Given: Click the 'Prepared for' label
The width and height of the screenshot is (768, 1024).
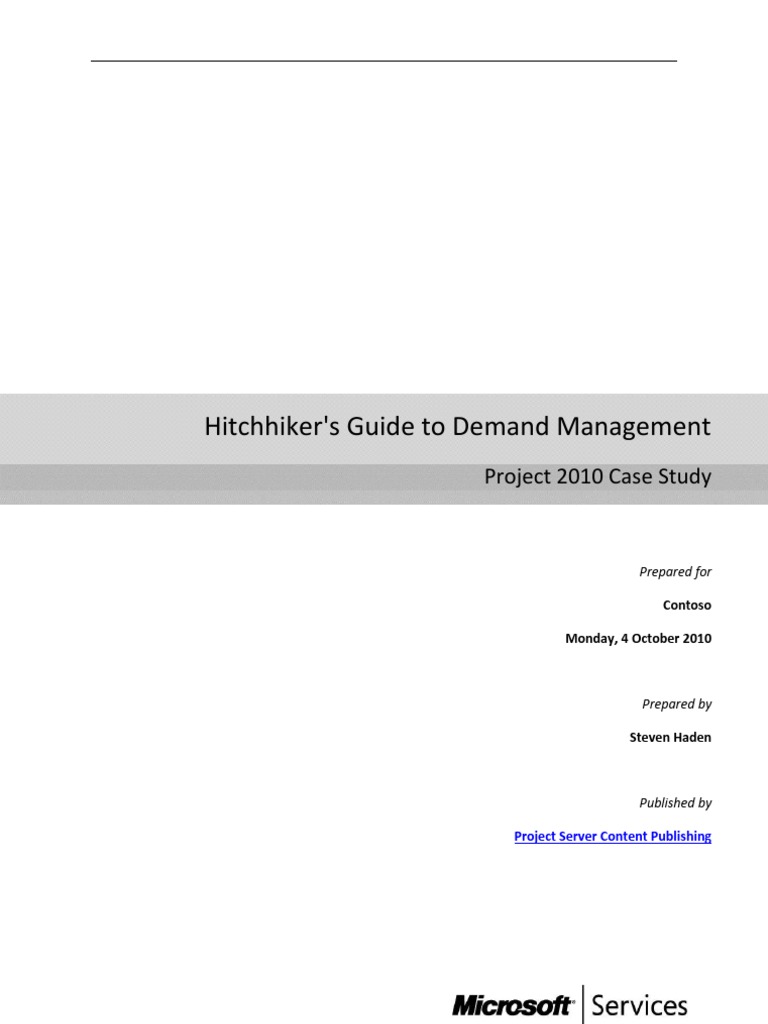Looking at the screenshot, I should click(x=675, y=571).
